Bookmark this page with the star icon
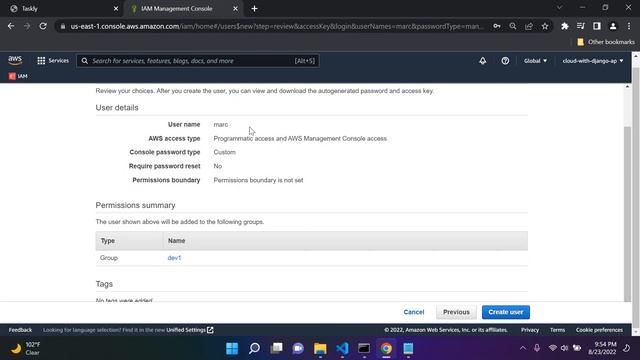Viewport: 640px width, 360px height. (545, 26)
